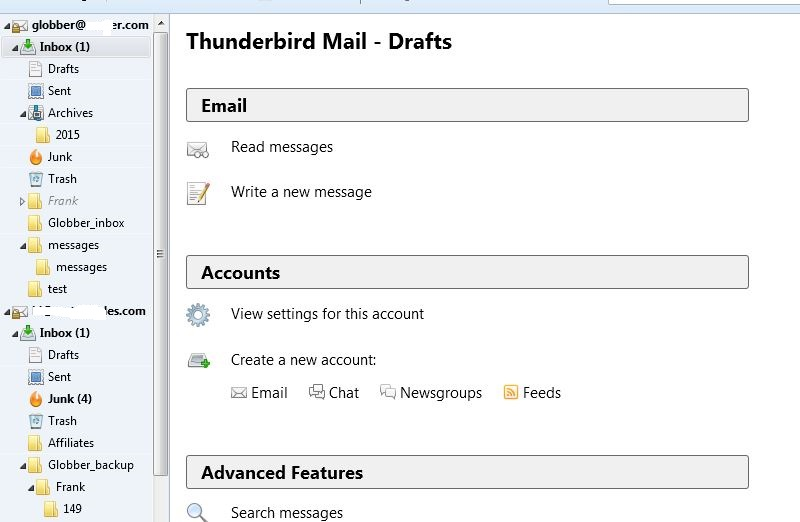Select the Trash label under the first account
800x522 pixels.
pyautogui.click(x=62, y=179)
